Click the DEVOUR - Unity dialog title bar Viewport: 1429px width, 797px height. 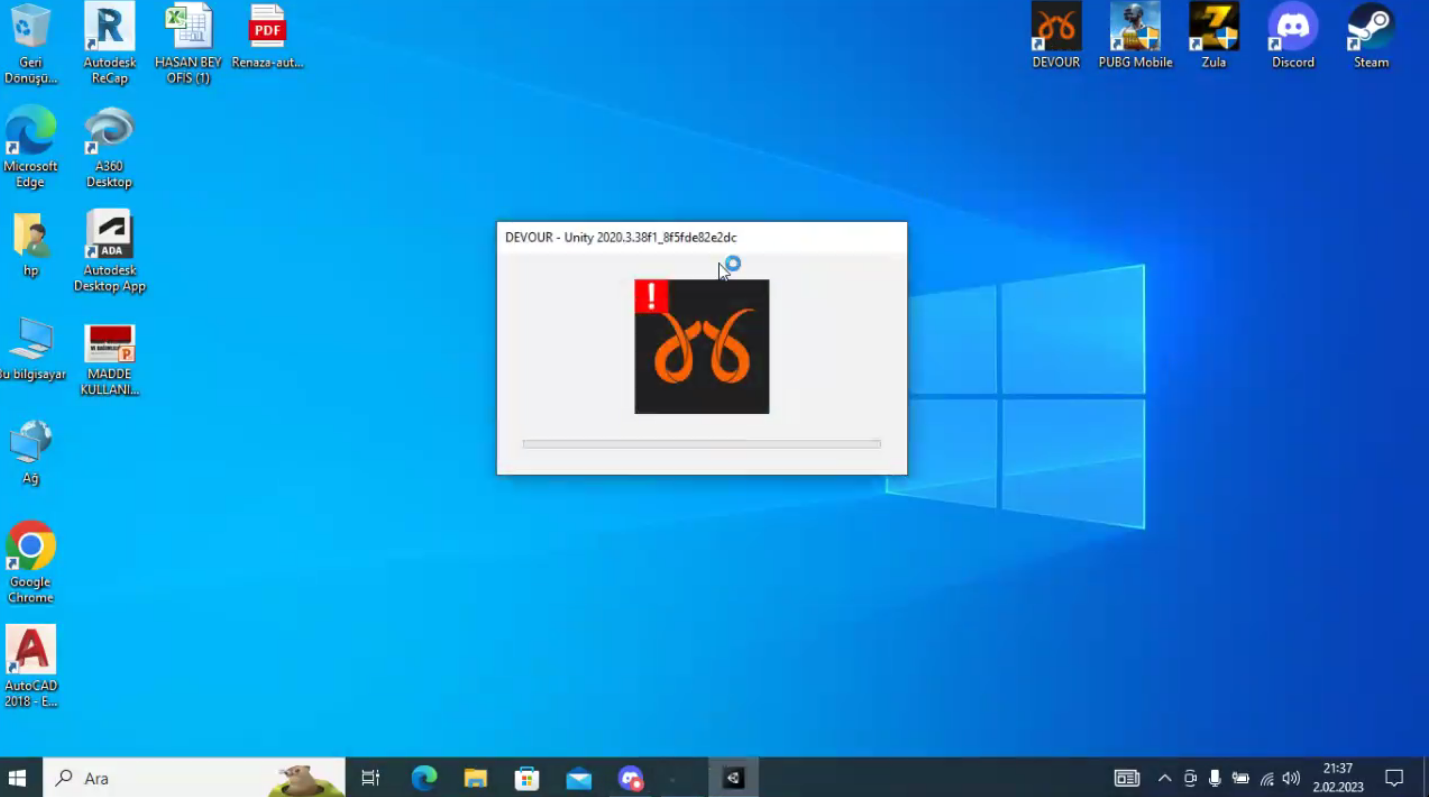pos(702,237)
